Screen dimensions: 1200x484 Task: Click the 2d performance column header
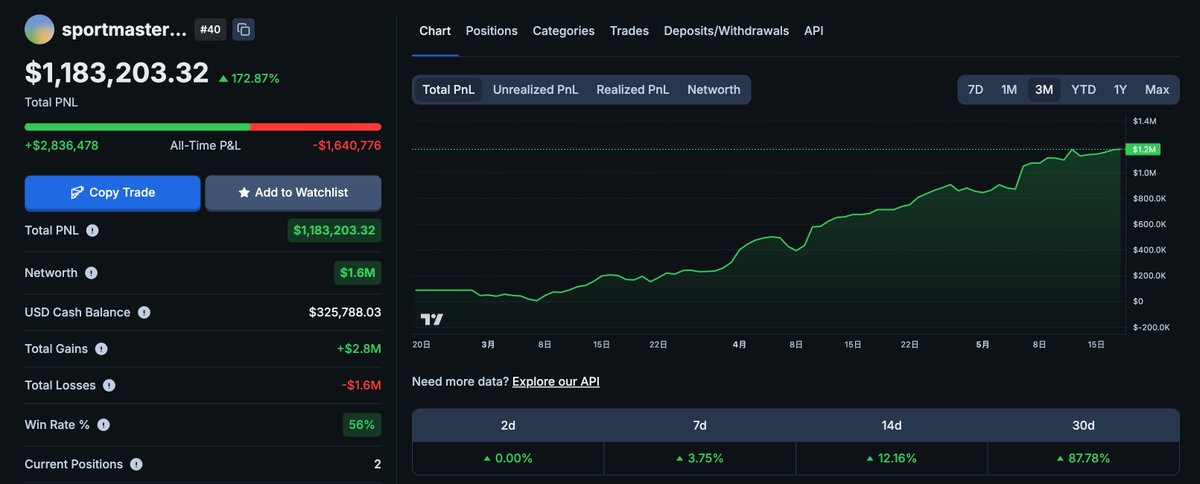(x=508, y=425)
